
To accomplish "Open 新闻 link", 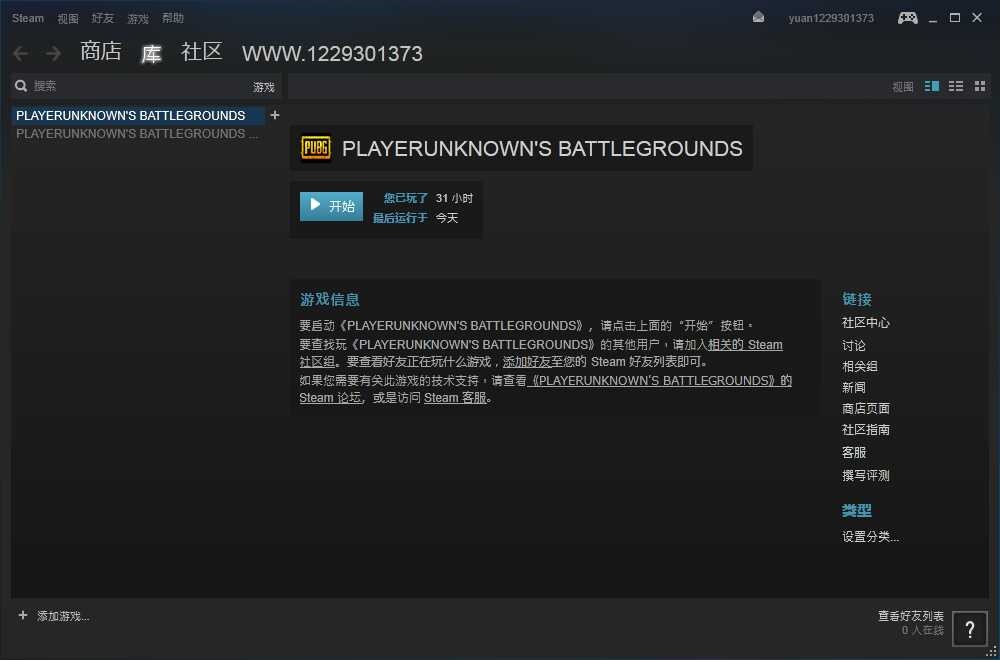I will [854, 387].
